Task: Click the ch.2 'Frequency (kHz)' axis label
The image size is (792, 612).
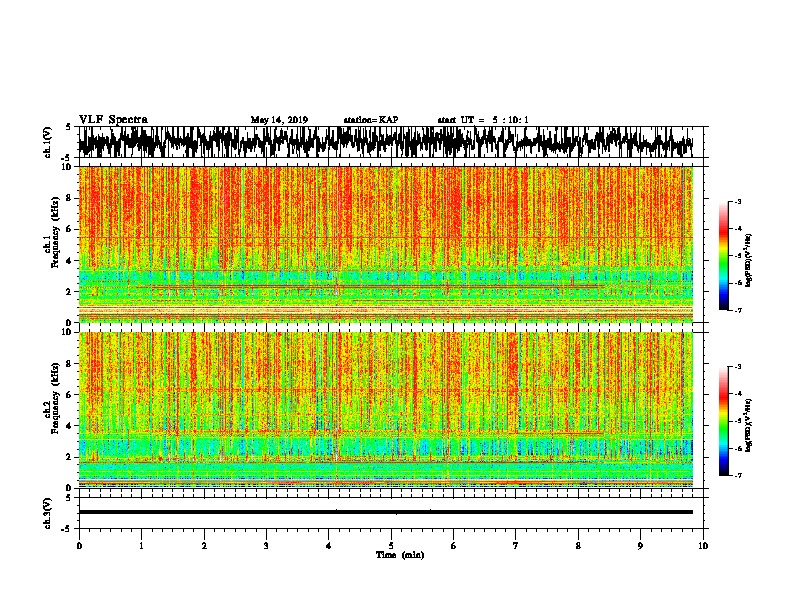Action: coord(55,398)
